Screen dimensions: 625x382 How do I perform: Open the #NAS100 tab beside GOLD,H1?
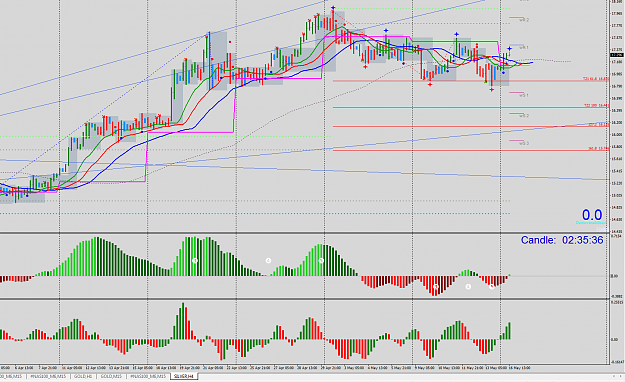coord(48,376)
